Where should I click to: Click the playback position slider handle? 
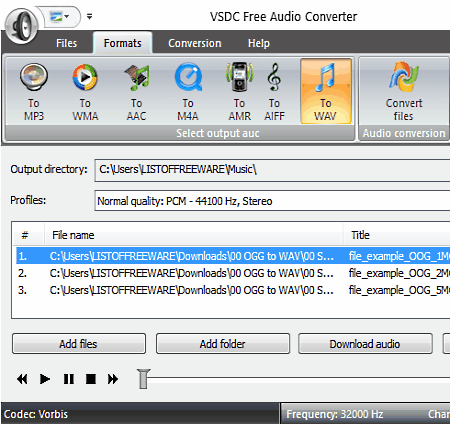[143, 379]
